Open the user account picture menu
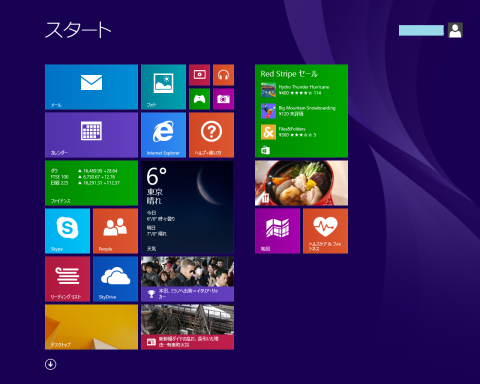Image resolution: width=480 pixels, height=384 pixels. 455,30
